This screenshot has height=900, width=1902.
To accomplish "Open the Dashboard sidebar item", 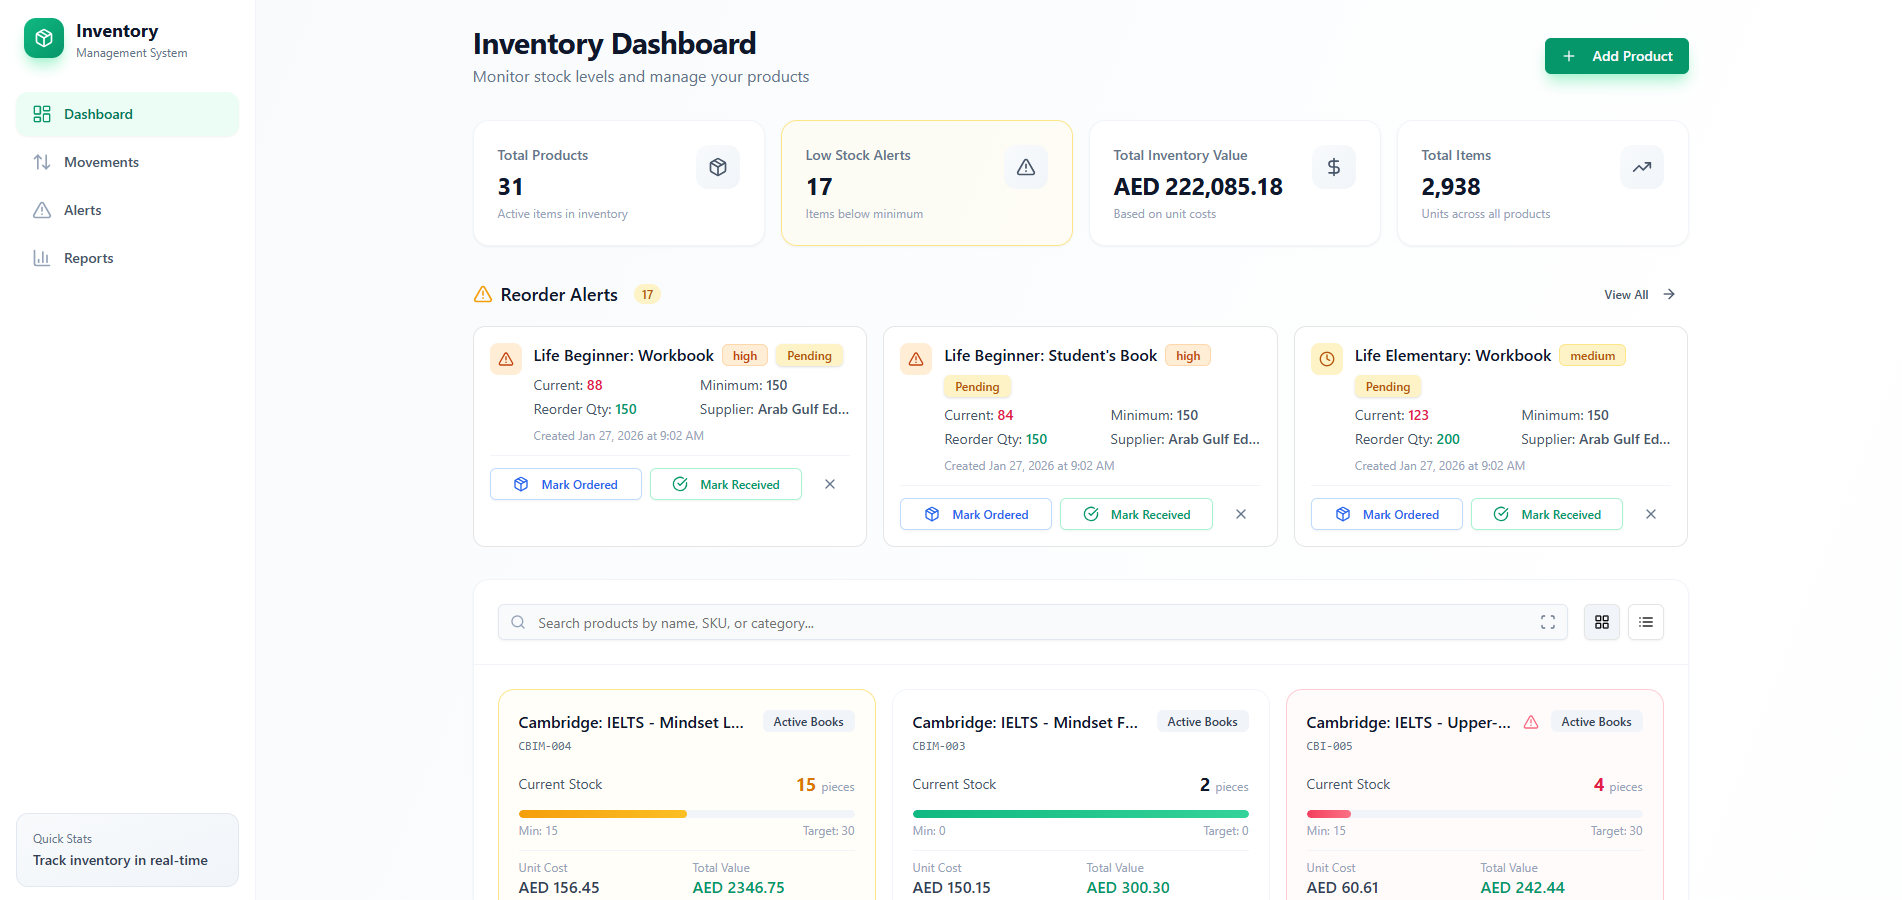I will tap(127, 114).
